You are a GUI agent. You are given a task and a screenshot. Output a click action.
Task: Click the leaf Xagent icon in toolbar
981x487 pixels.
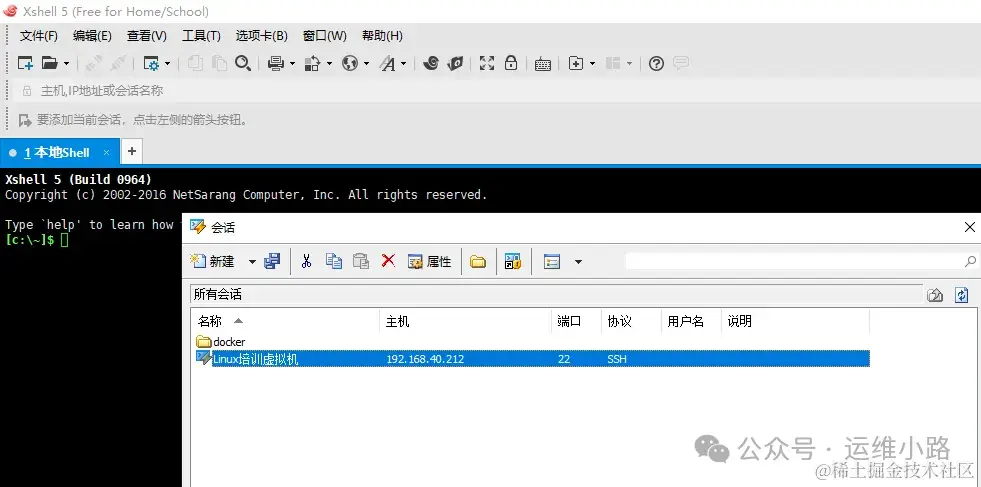[x=456, y=63]
